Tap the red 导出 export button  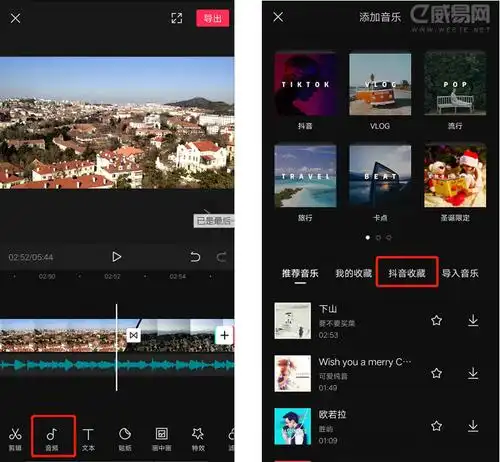point(213,18)
